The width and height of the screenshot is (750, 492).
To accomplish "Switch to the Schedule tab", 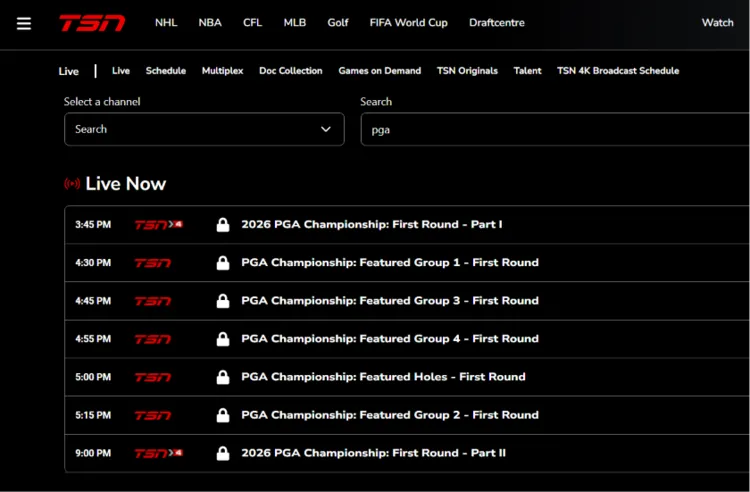I will (x=165, y=71).
